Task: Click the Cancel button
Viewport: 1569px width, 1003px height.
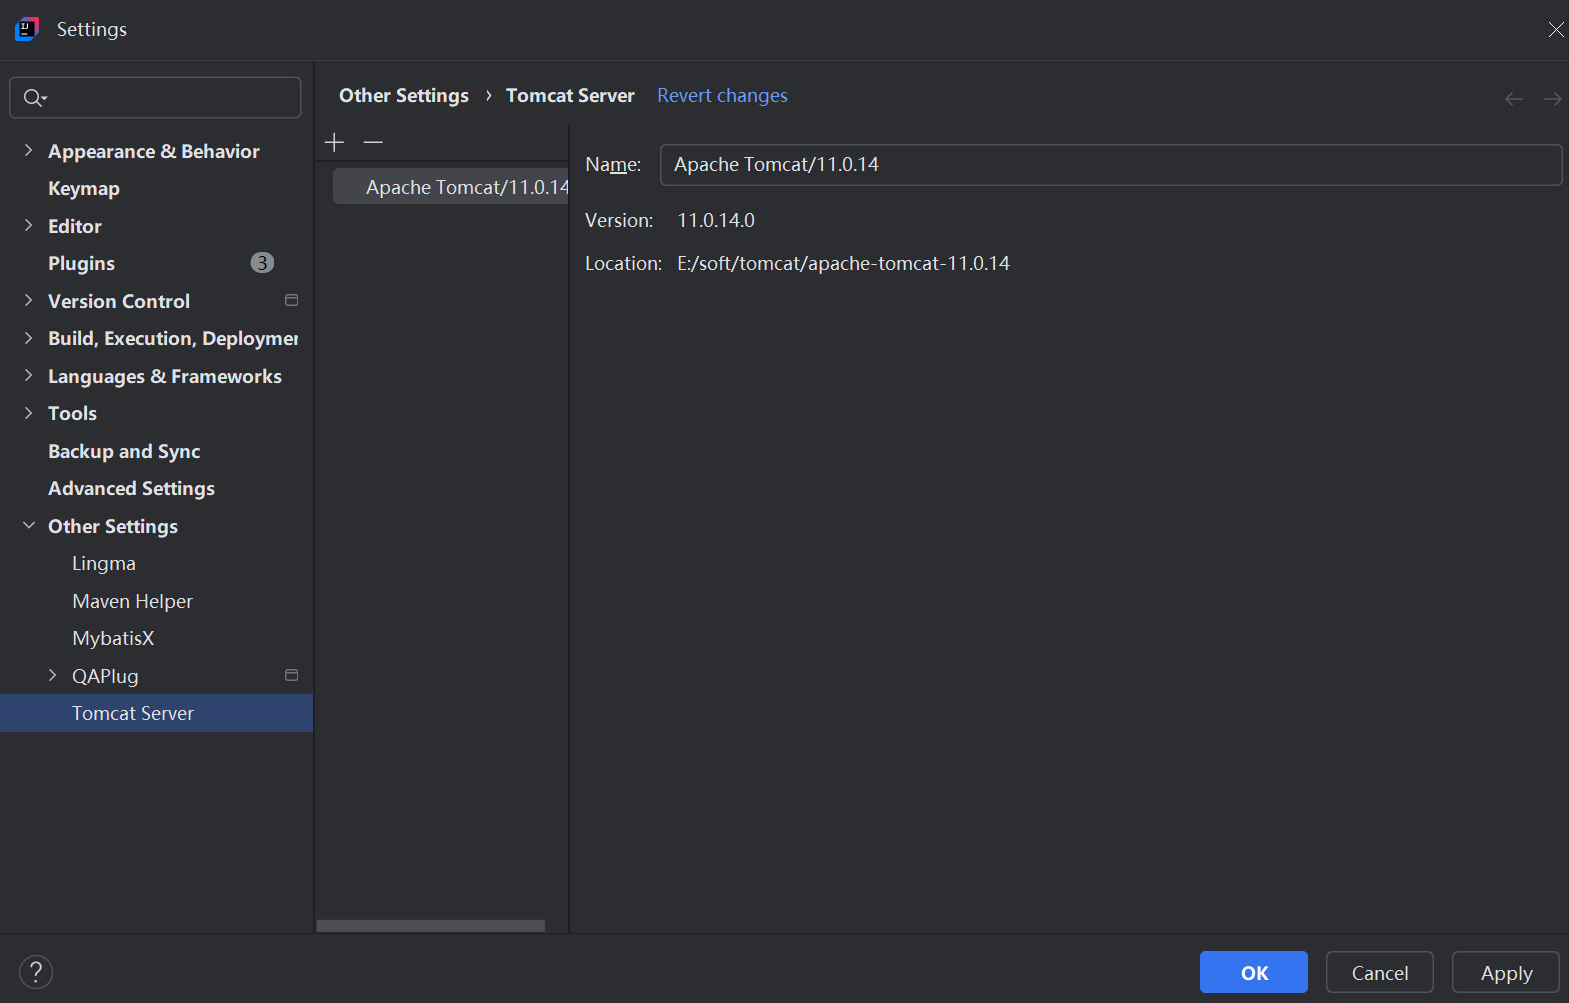Action: pos(1380,972)
